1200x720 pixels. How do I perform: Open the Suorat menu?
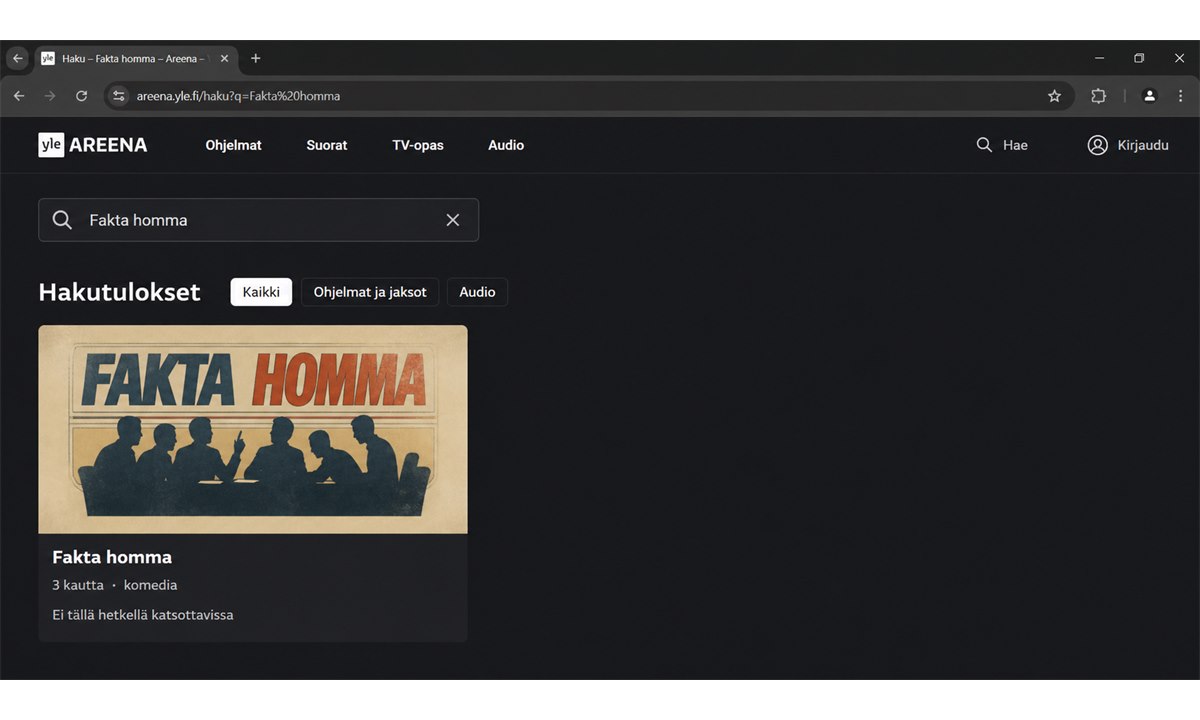pyautogui.click(x=327, y=145)
